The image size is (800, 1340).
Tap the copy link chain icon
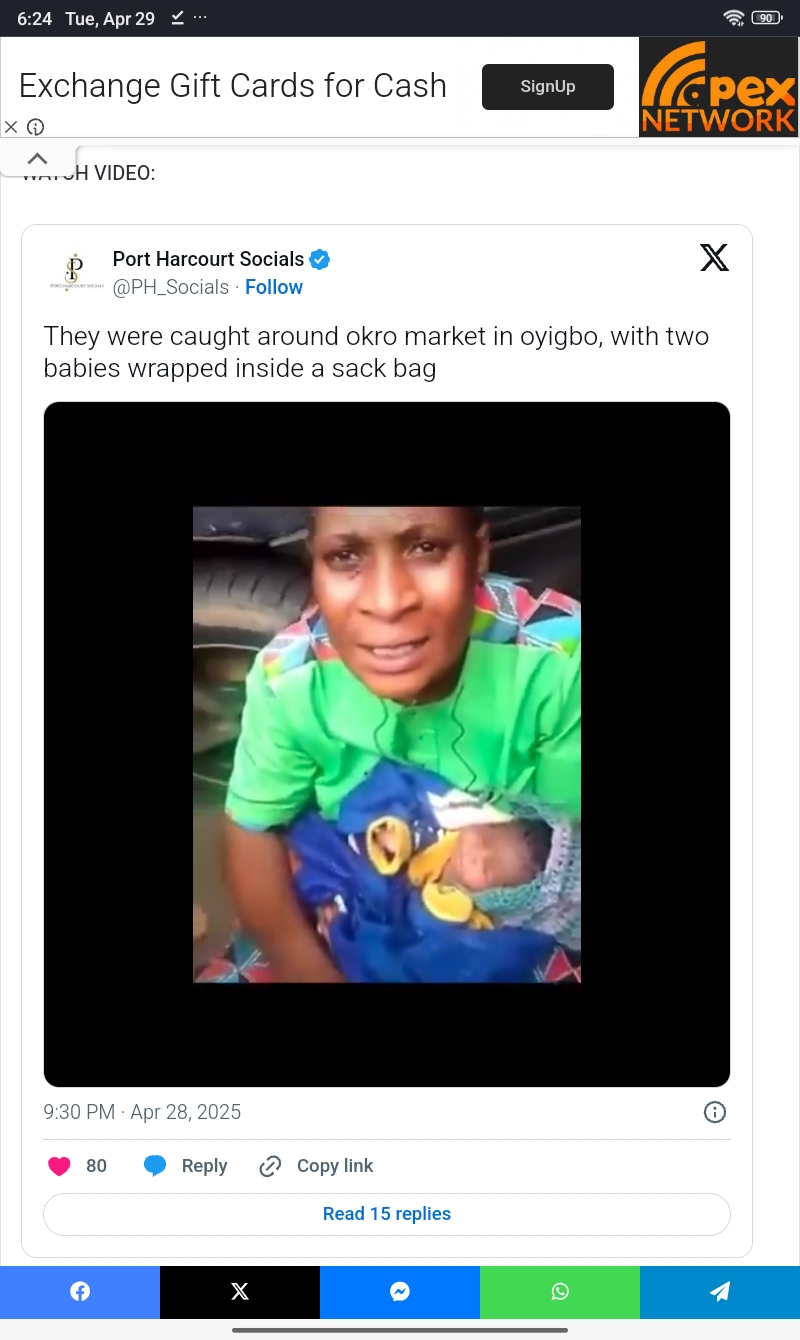tap(270, 1166)
